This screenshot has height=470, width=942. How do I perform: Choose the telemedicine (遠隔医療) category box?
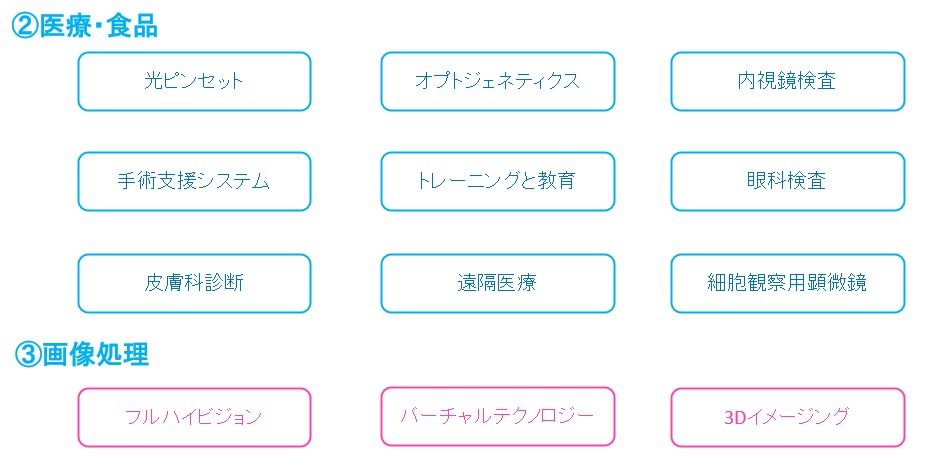click(x=497, y=283)
